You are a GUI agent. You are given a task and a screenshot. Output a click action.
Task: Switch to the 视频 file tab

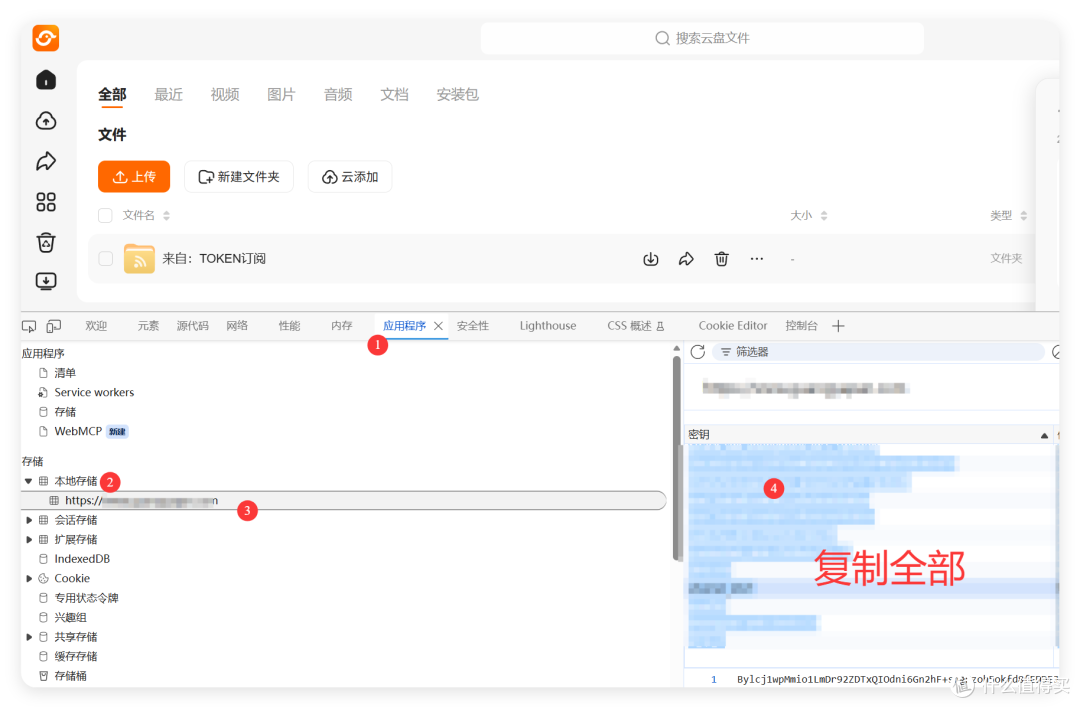tap(225, 94)
